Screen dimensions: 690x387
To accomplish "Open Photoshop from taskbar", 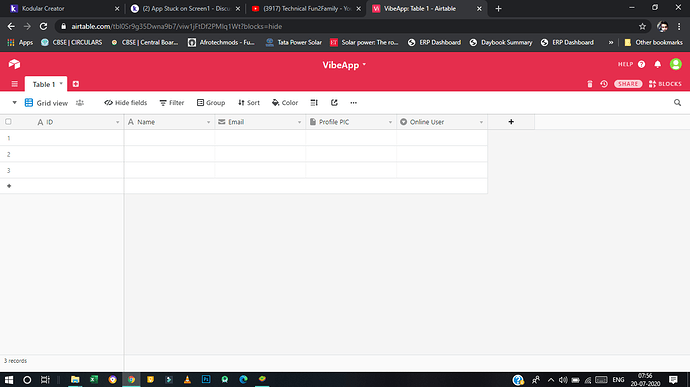I will click(206, 380).
